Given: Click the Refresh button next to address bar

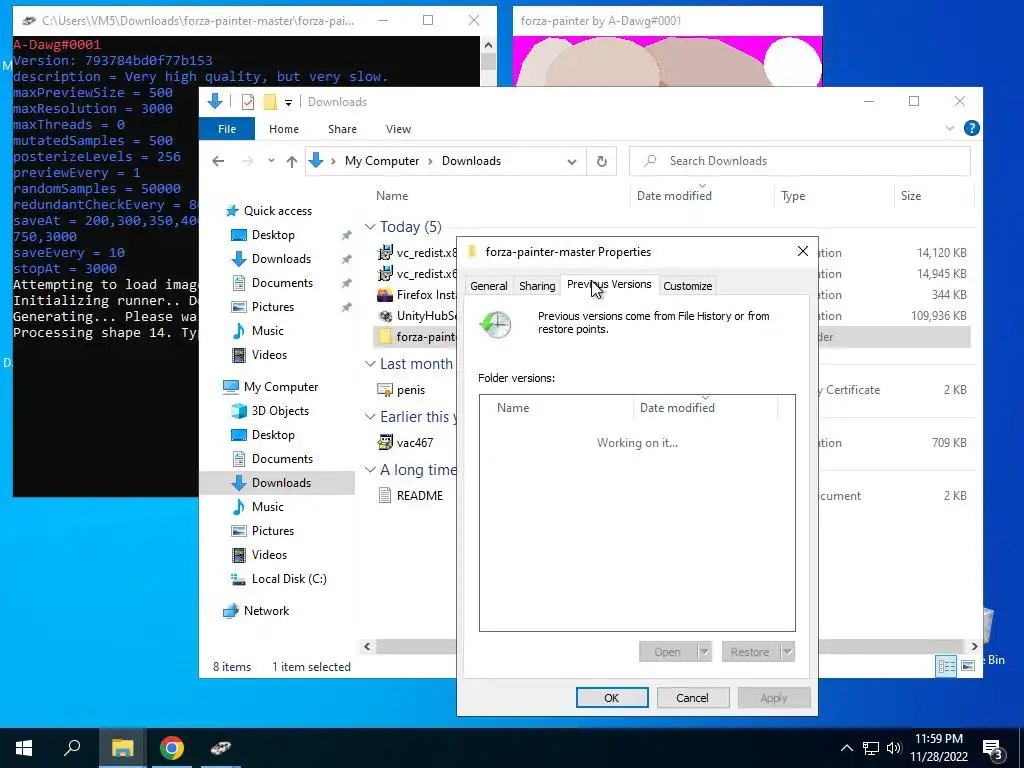Looking at the screenshot, I should [601, 161].
